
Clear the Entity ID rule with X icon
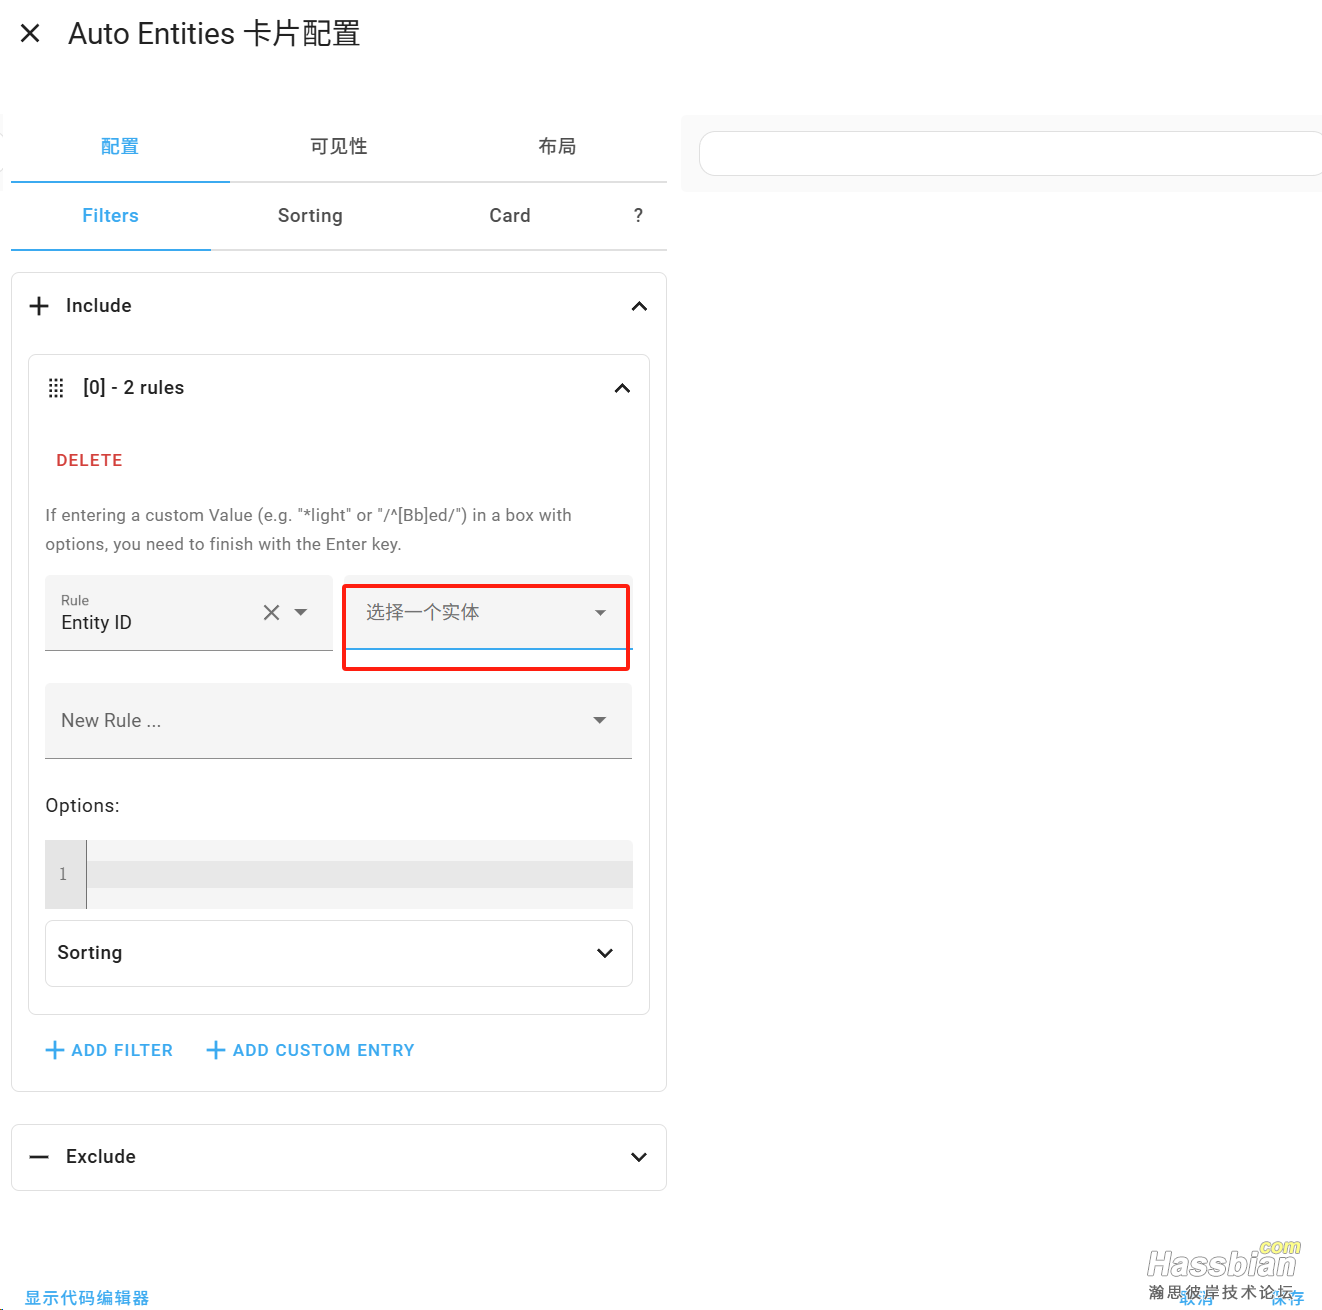(271, 612)
